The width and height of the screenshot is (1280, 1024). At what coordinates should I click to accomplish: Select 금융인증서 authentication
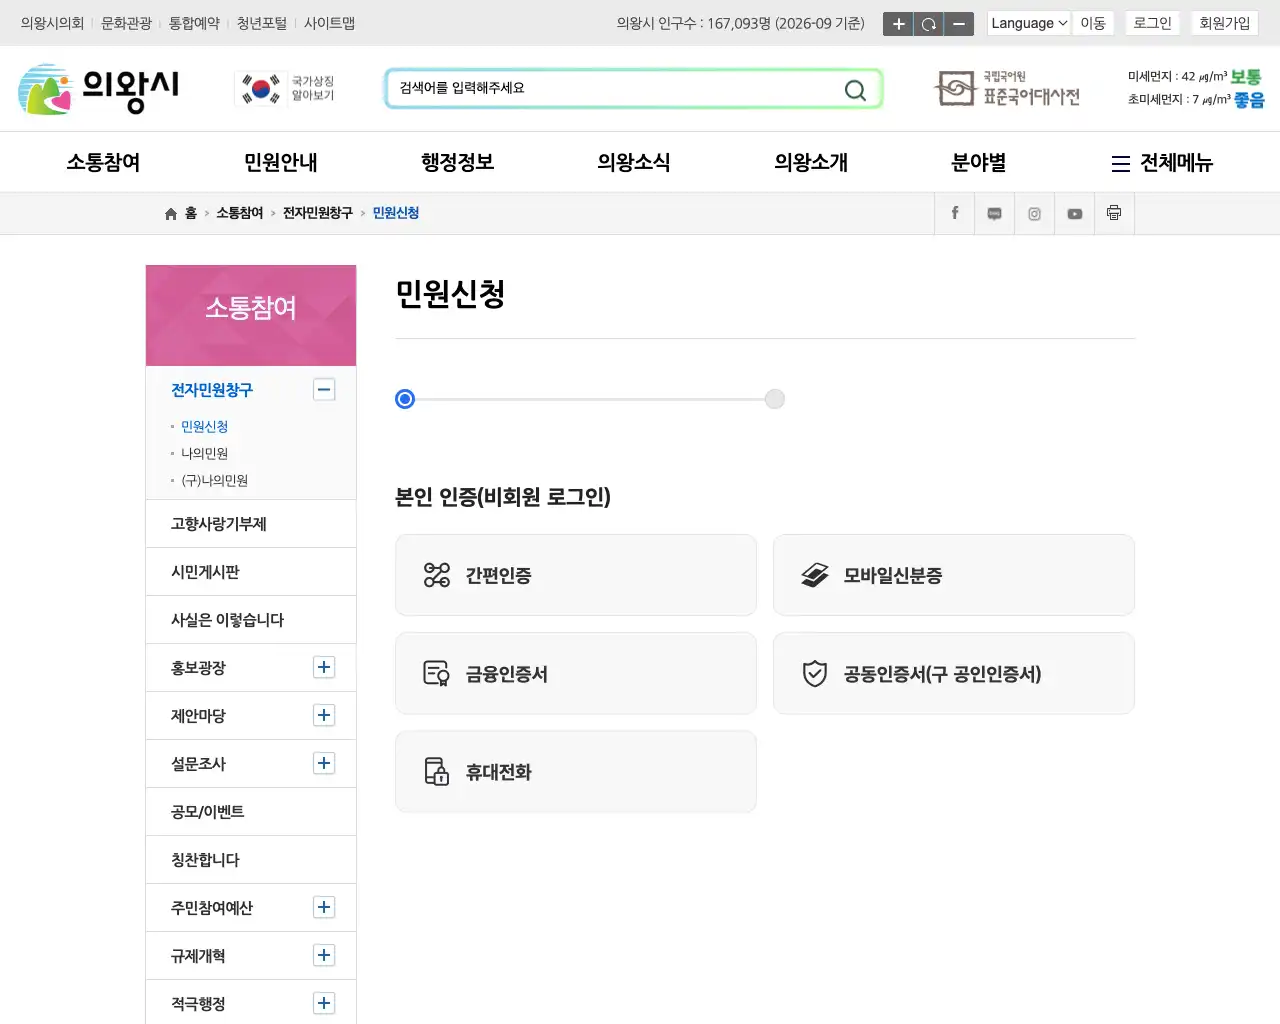(576, 673)
